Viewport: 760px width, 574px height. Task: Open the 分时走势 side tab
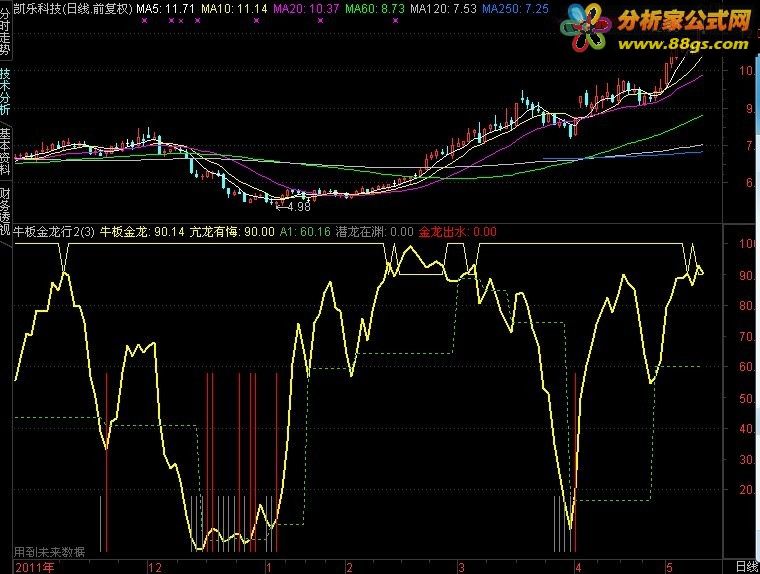point(5,32)
